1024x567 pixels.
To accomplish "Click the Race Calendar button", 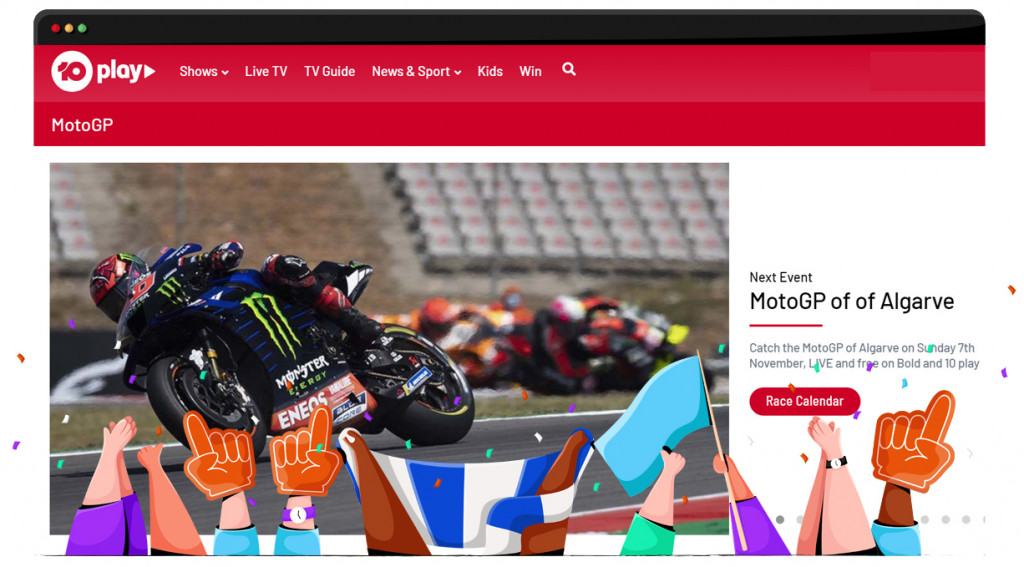I will click(805, 401).
